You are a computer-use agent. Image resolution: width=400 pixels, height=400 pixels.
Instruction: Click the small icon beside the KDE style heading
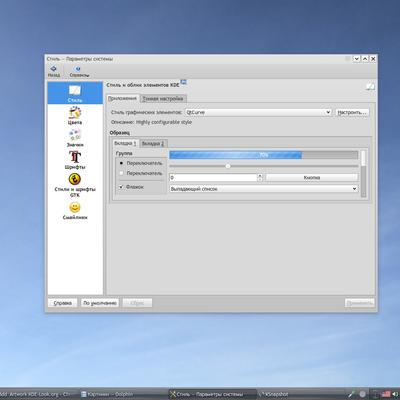(184, 82)
